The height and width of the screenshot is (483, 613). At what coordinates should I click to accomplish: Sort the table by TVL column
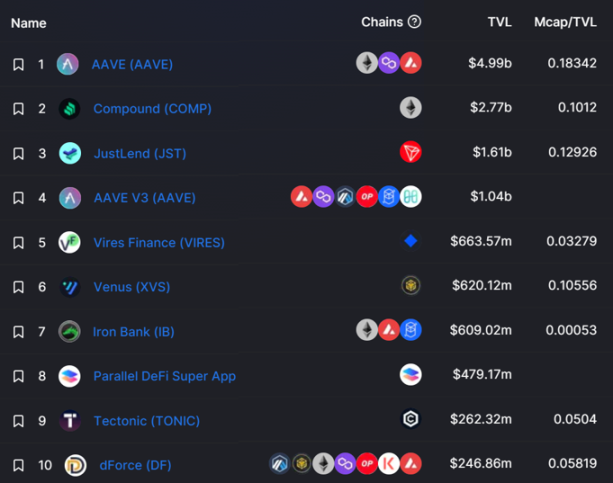(499, 22)
